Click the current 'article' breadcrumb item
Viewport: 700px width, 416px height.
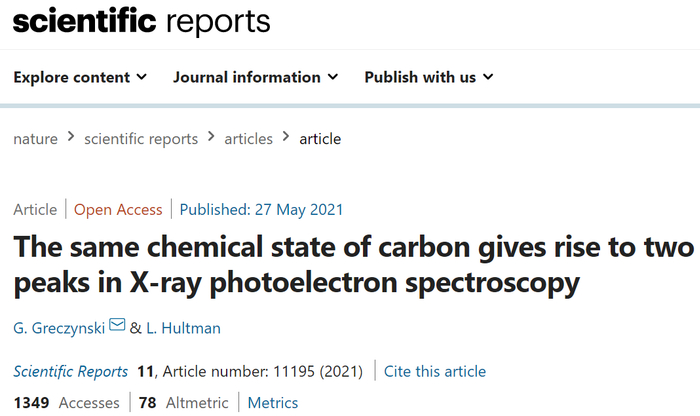[320, 139]
